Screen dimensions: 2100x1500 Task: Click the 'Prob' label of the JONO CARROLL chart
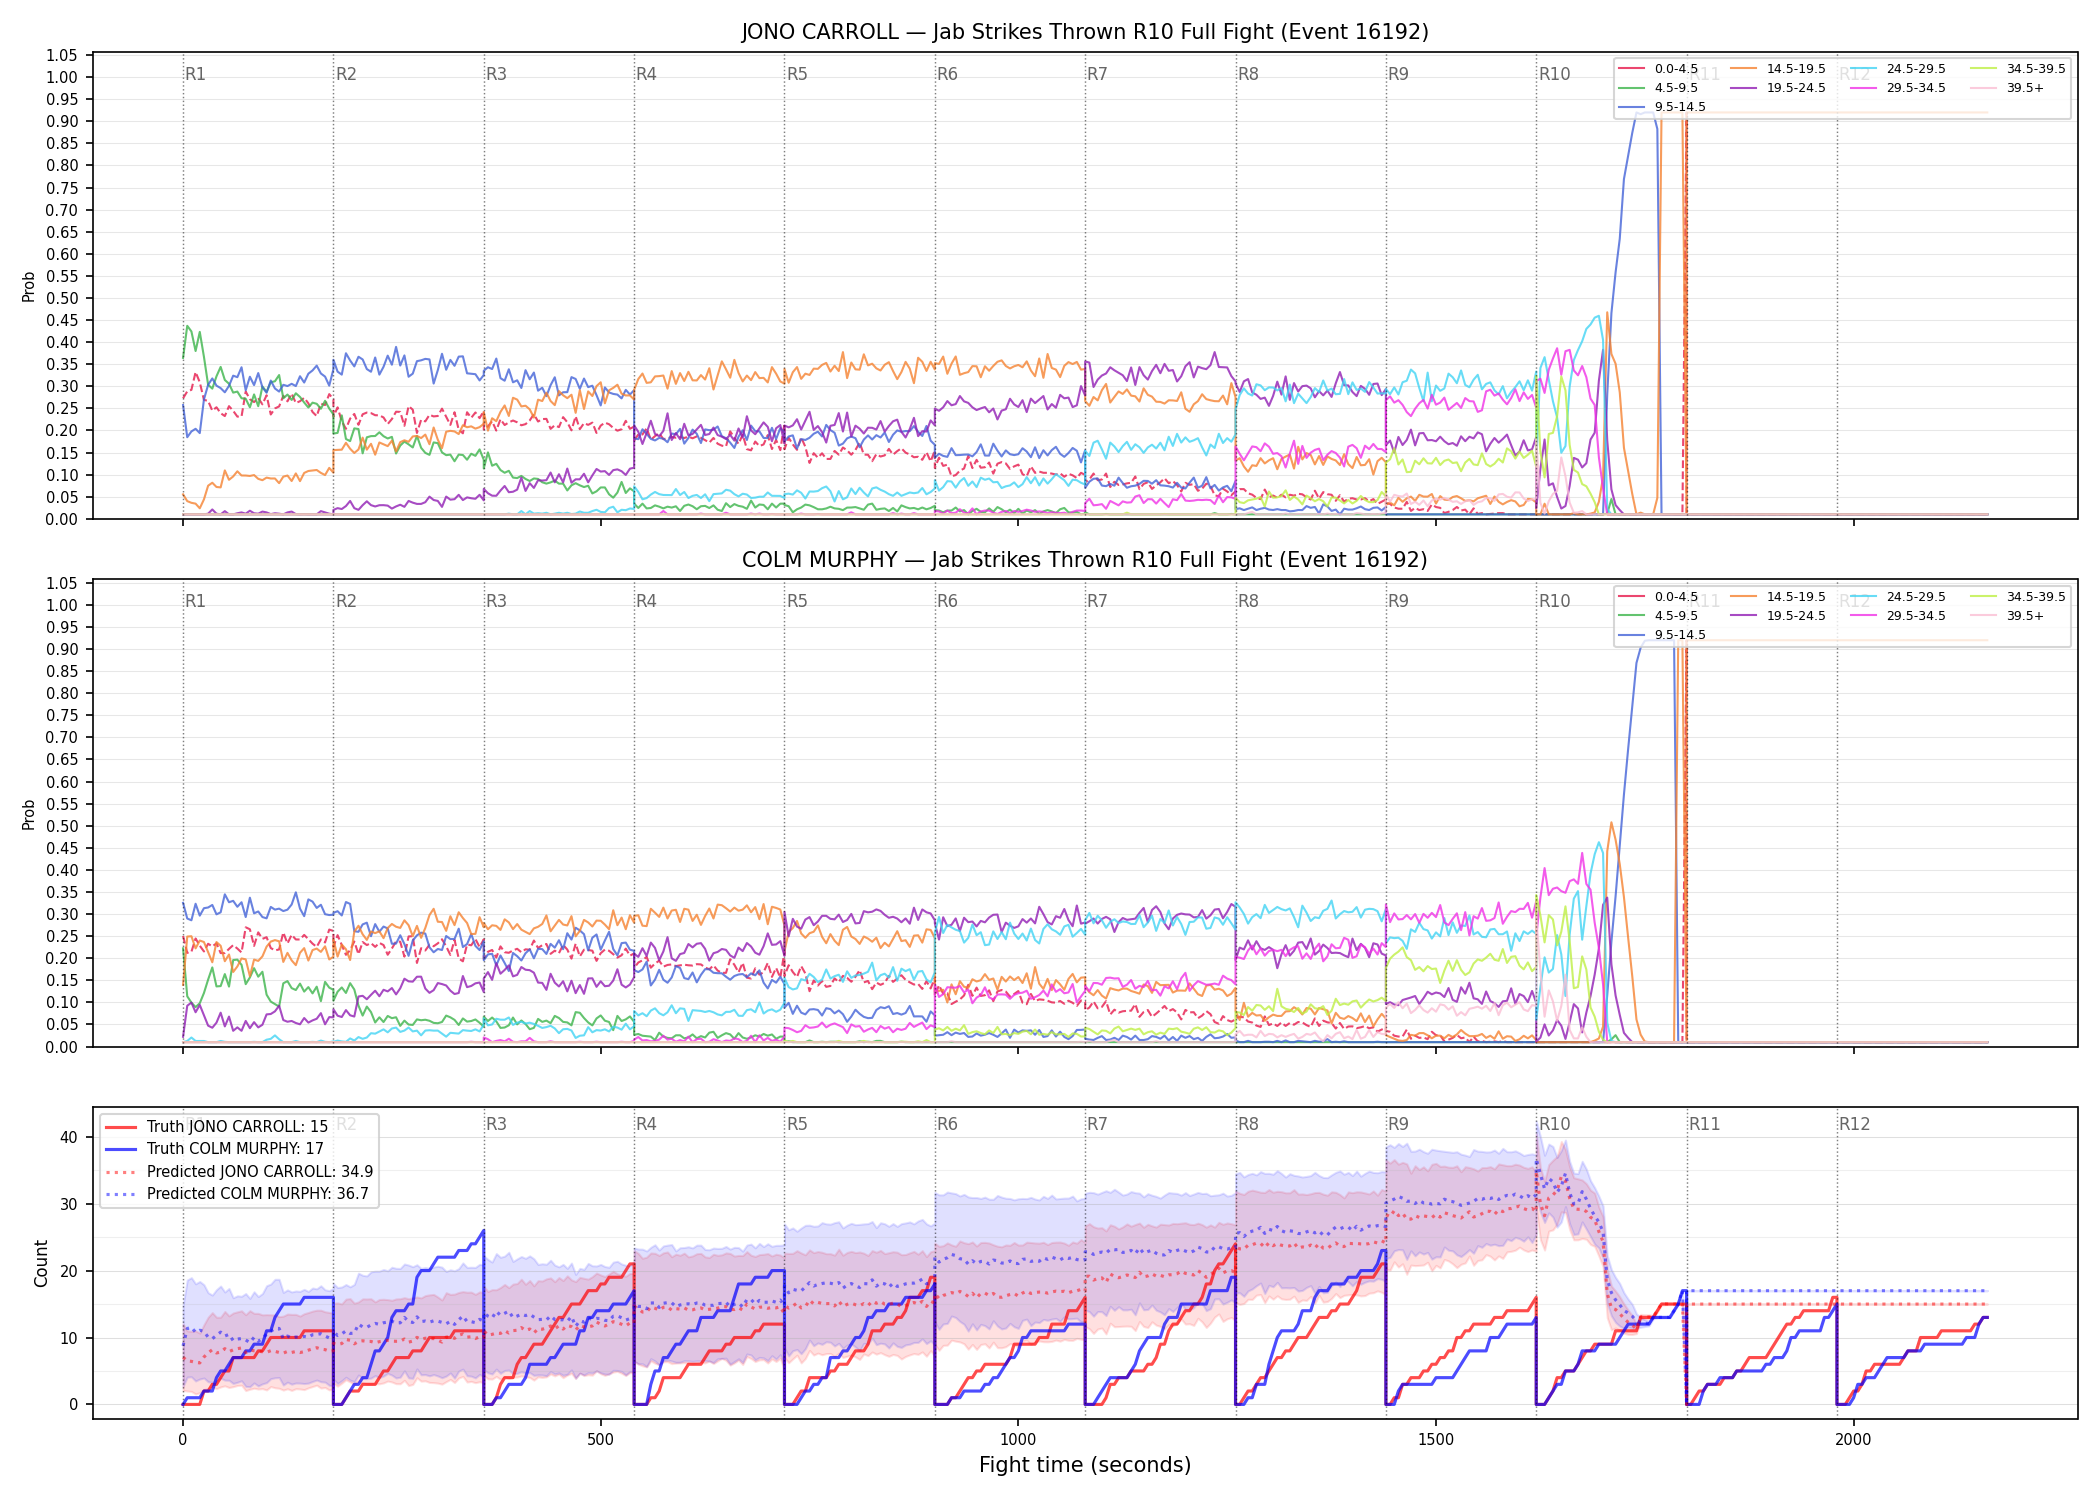29,287
